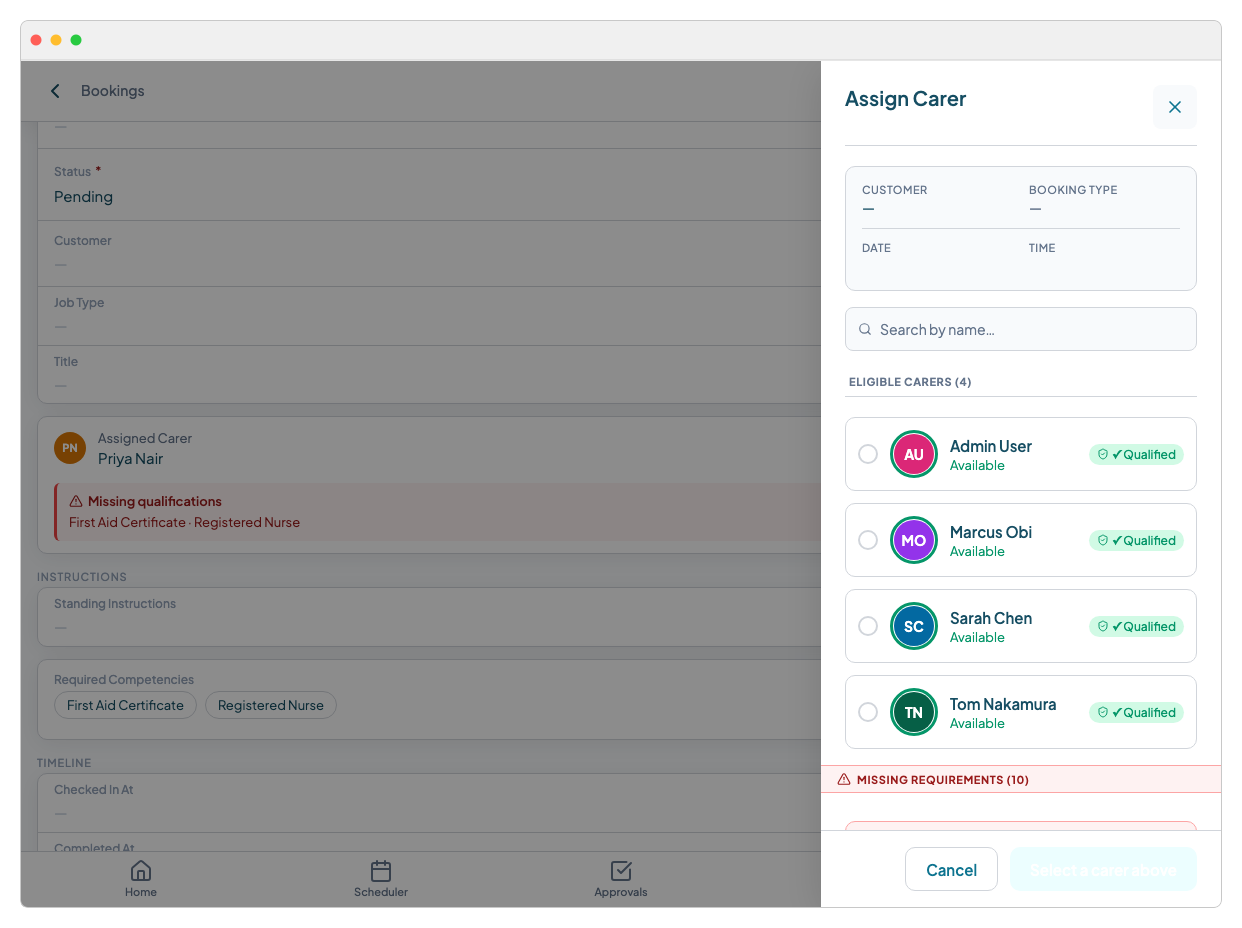The image size is (1242, 928).
Task: Click the Select a carer above button
Action: (1102, 870)
